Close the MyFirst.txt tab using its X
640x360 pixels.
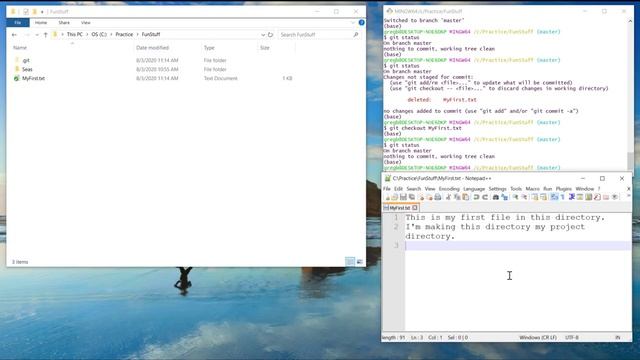(x=415, y=208)
